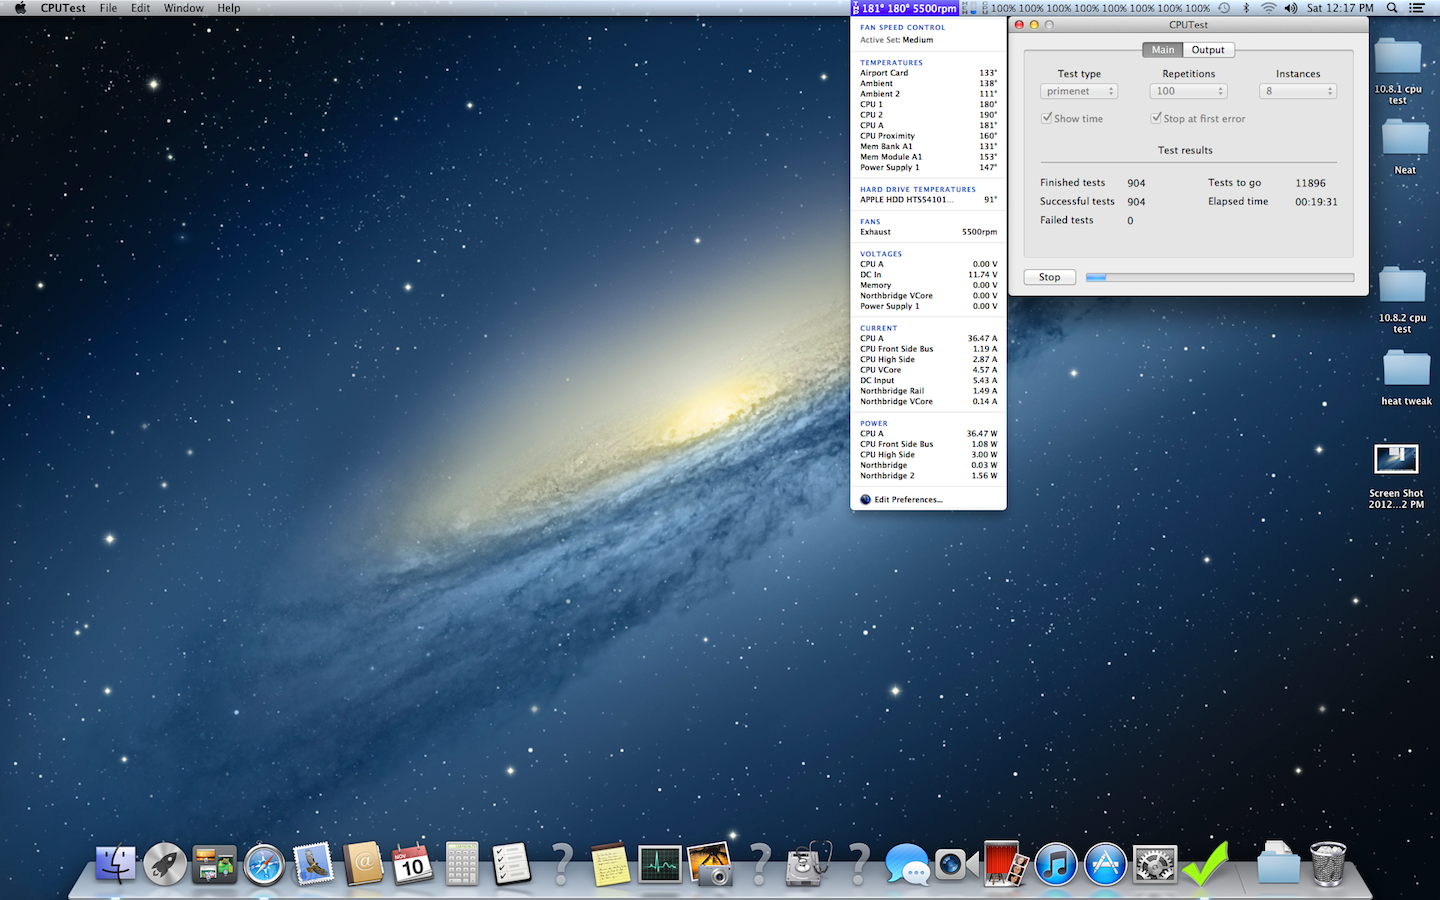Toggle the Show time checkbox
The image size is (1440, 900).
(1047, 118)
